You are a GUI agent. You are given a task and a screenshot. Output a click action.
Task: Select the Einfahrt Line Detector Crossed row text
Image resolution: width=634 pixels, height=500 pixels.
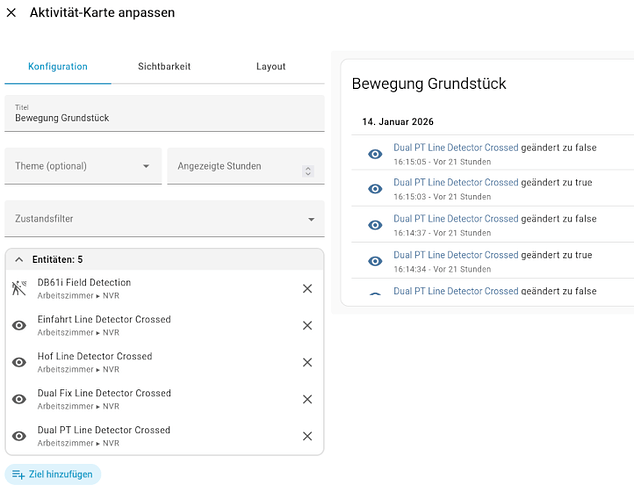(x=104, y=319)
